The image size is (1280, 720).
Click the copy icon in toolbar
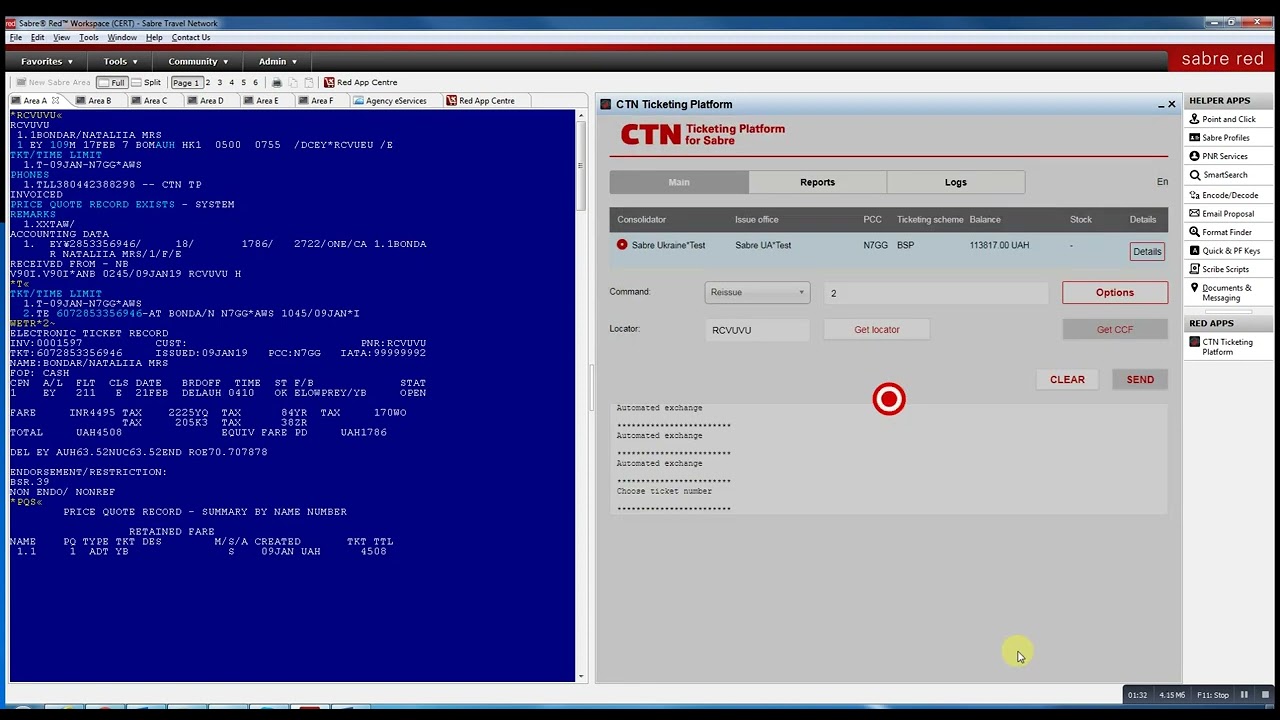293,82
